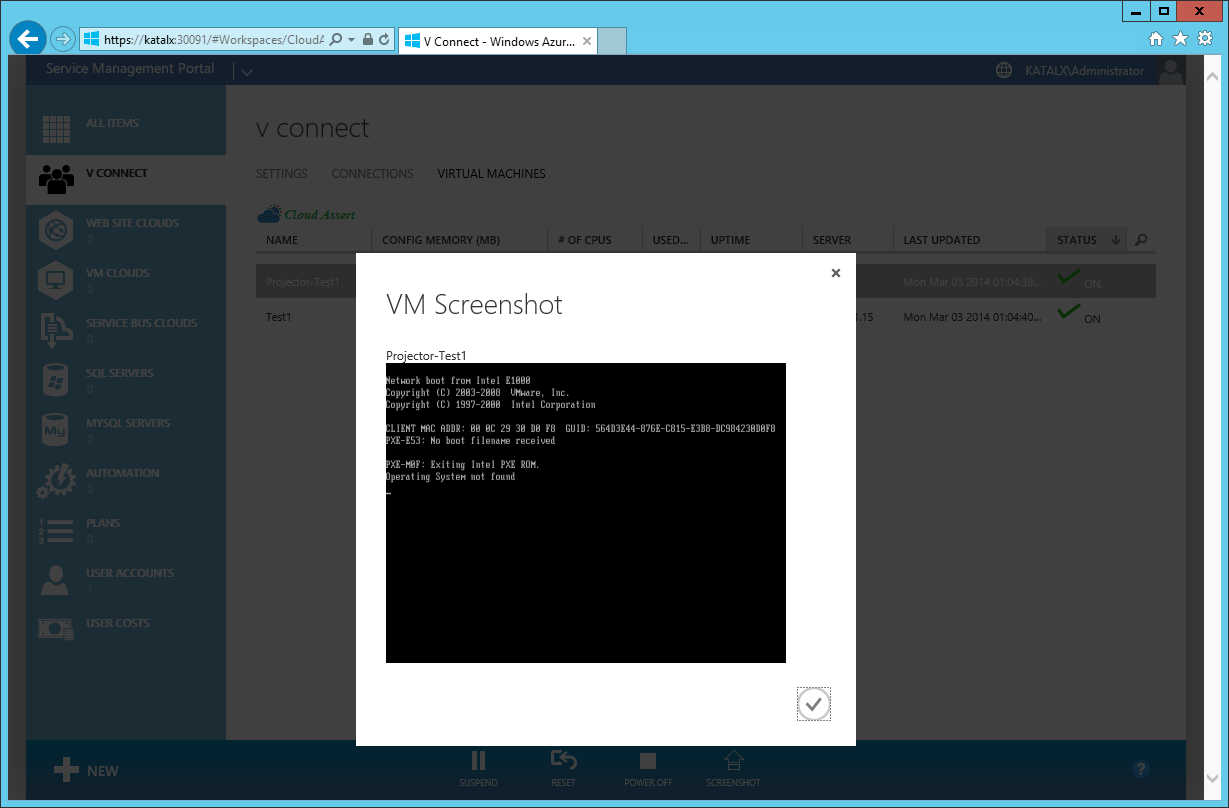Switch to the Connections tab
The image size is (1229, 808).
372,174
